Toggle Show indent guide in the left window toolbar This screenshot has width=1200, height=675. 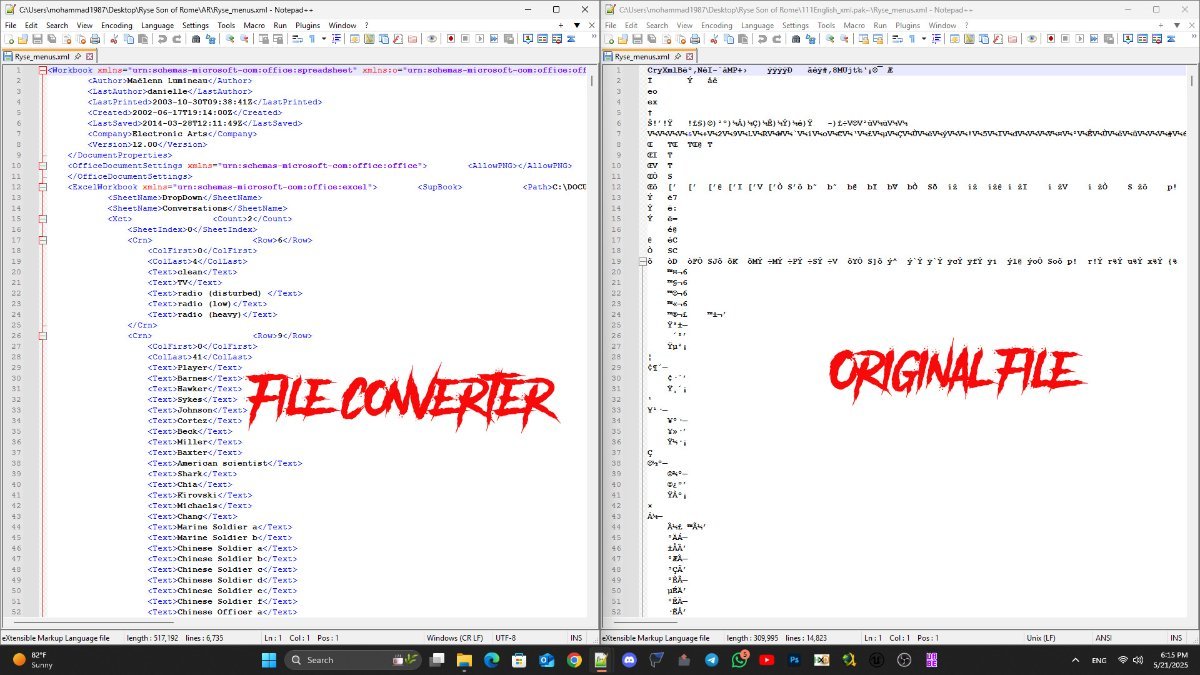[336, 39]
